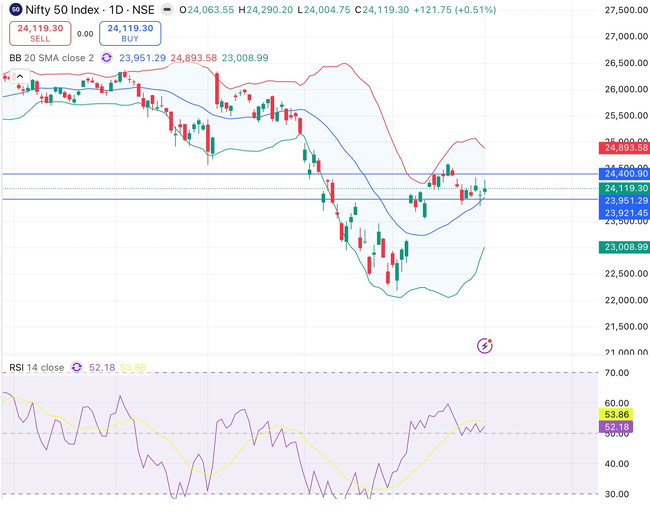
Task: Collapse the indicator legend with chevron arrow
Action: 19,76
